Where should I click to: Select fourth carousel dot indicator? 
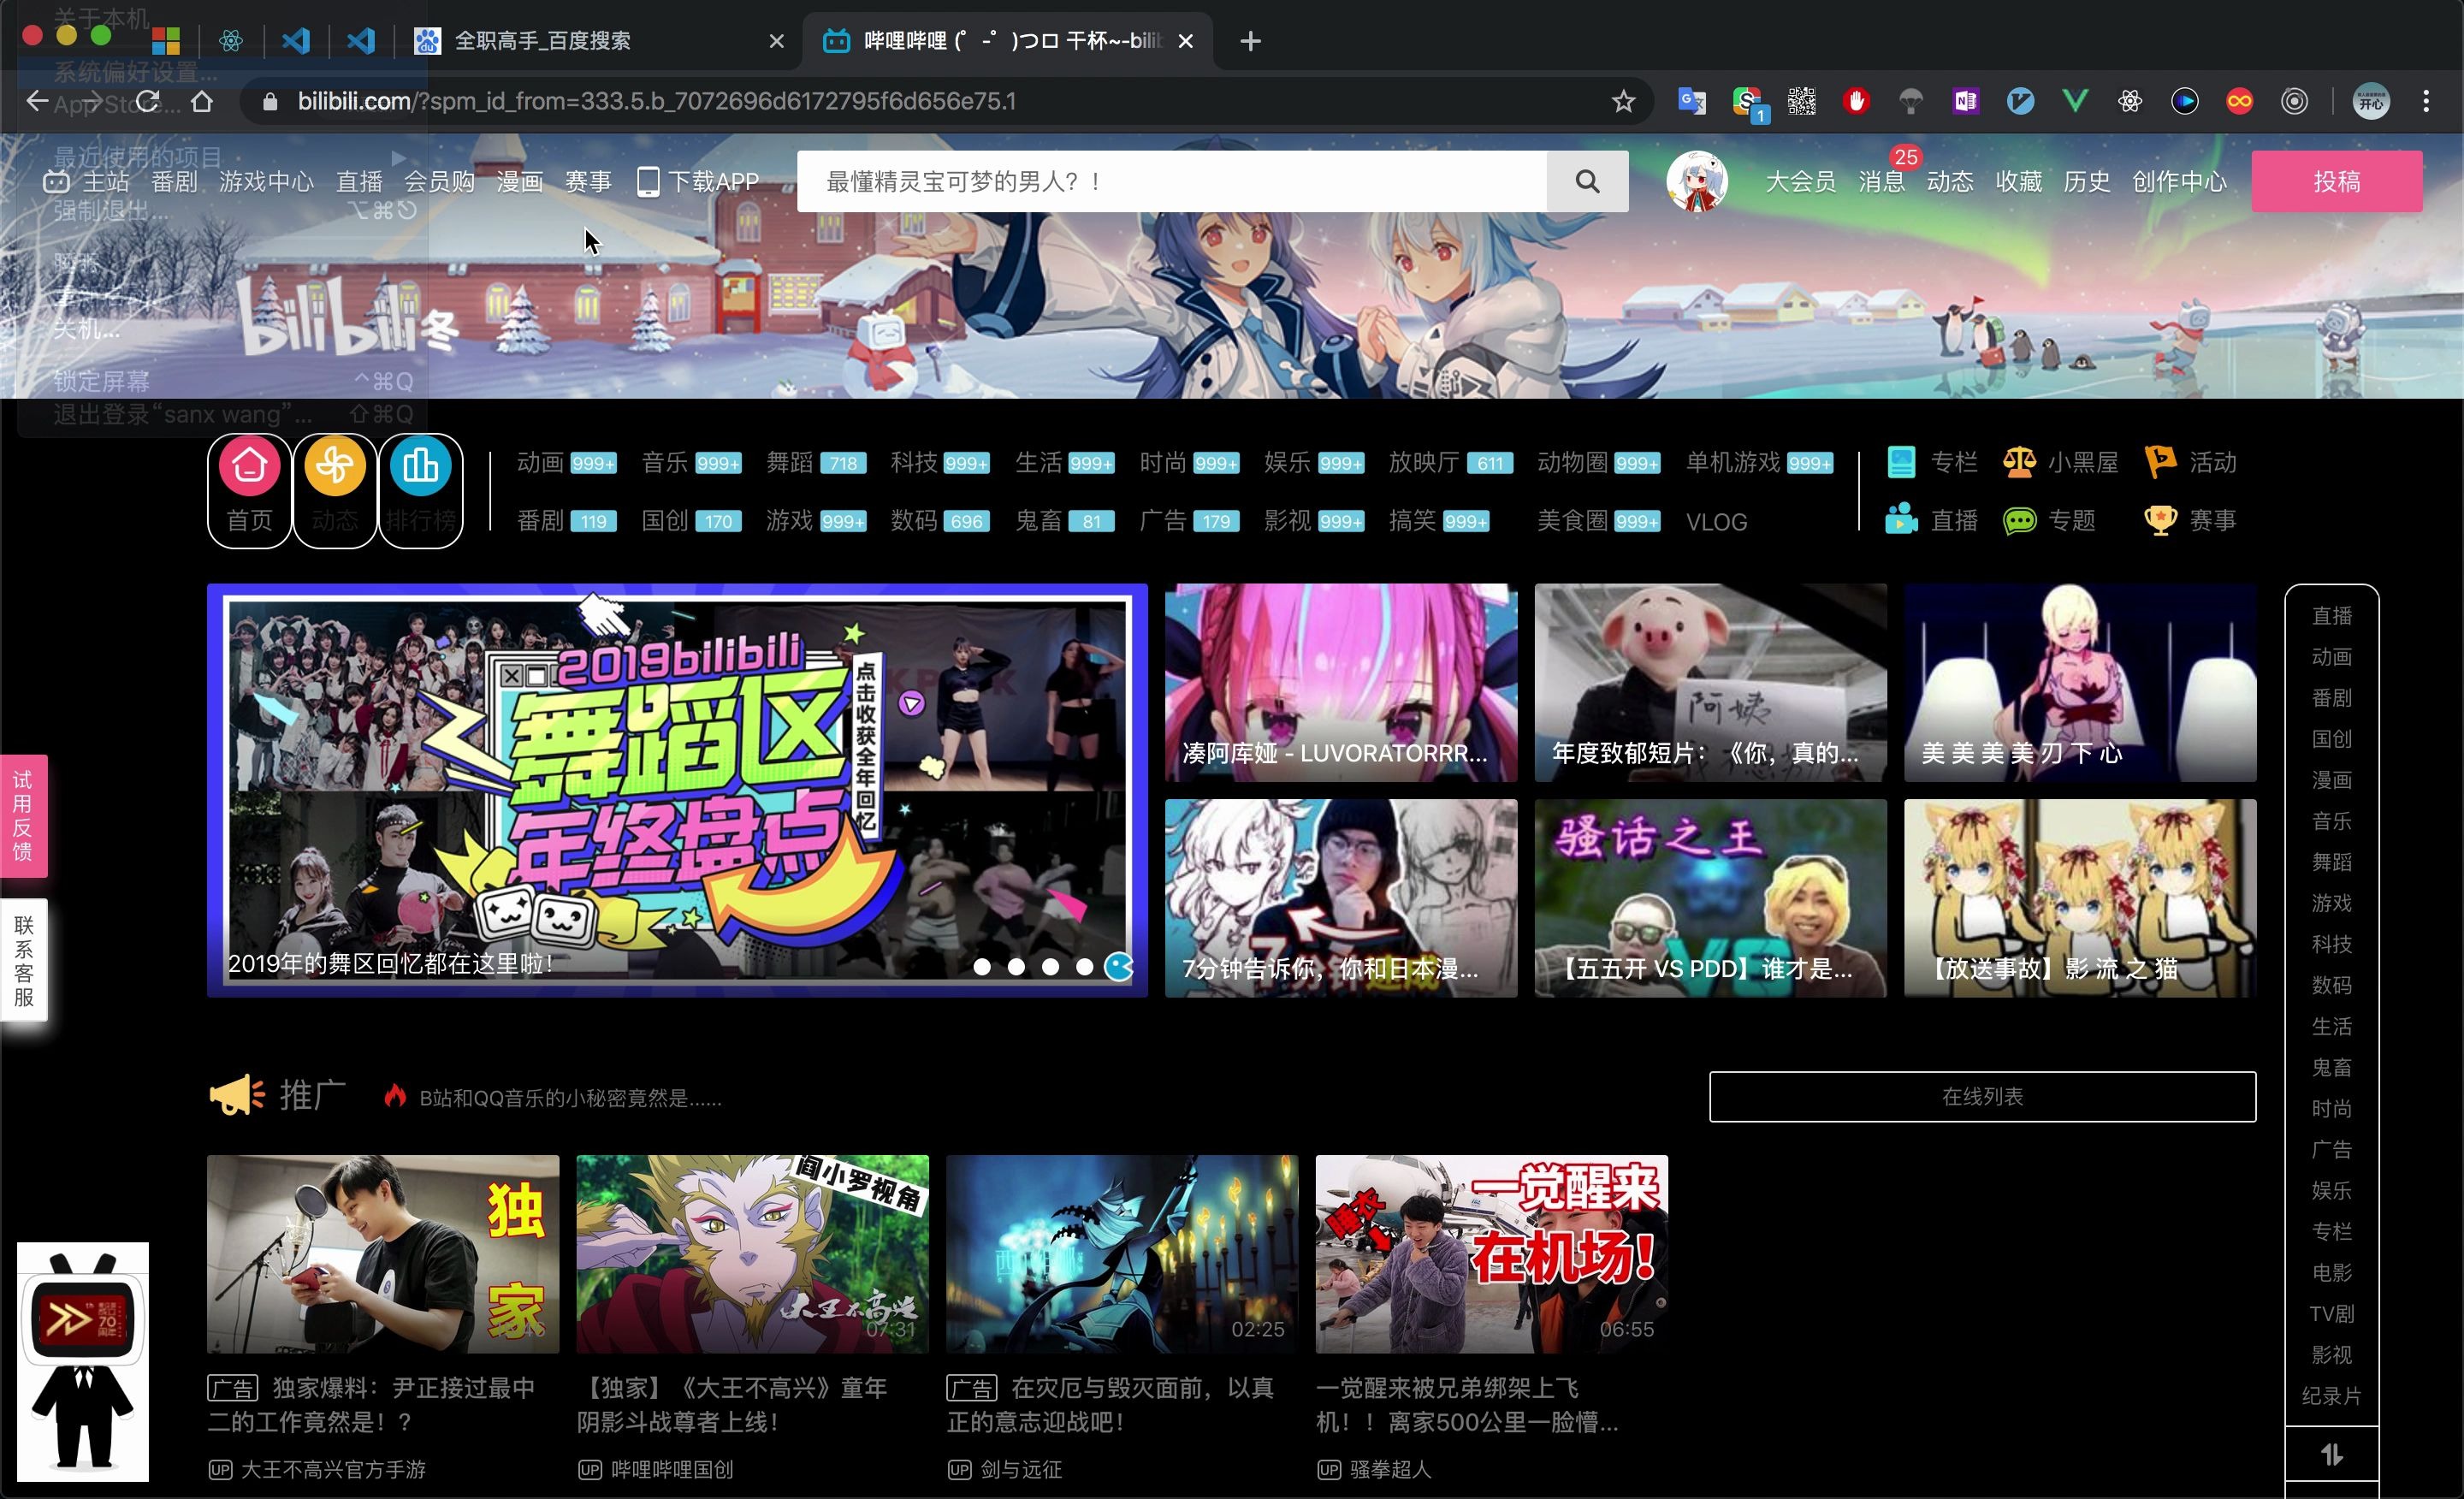coord(1084,966)
